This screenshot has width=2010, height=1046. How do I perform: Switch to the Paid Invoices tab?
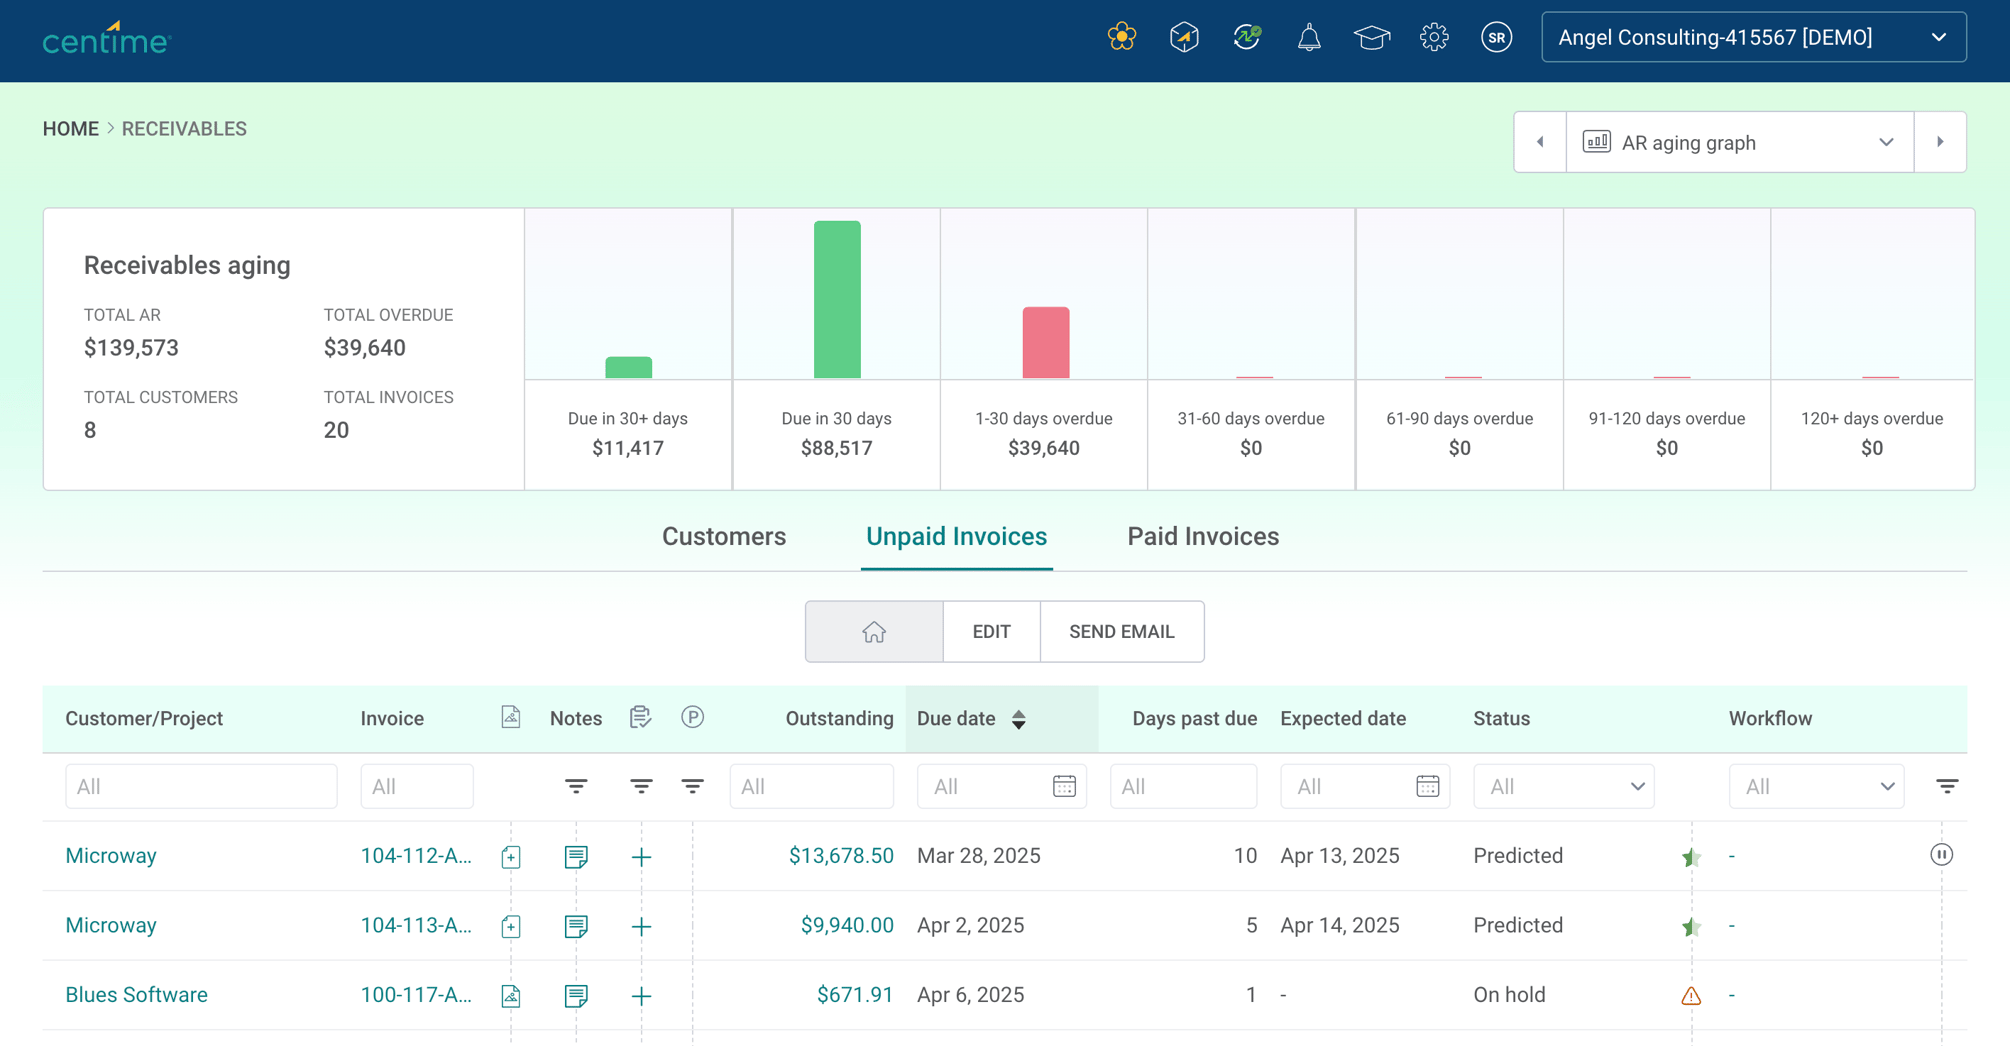tap(1203, 536)
